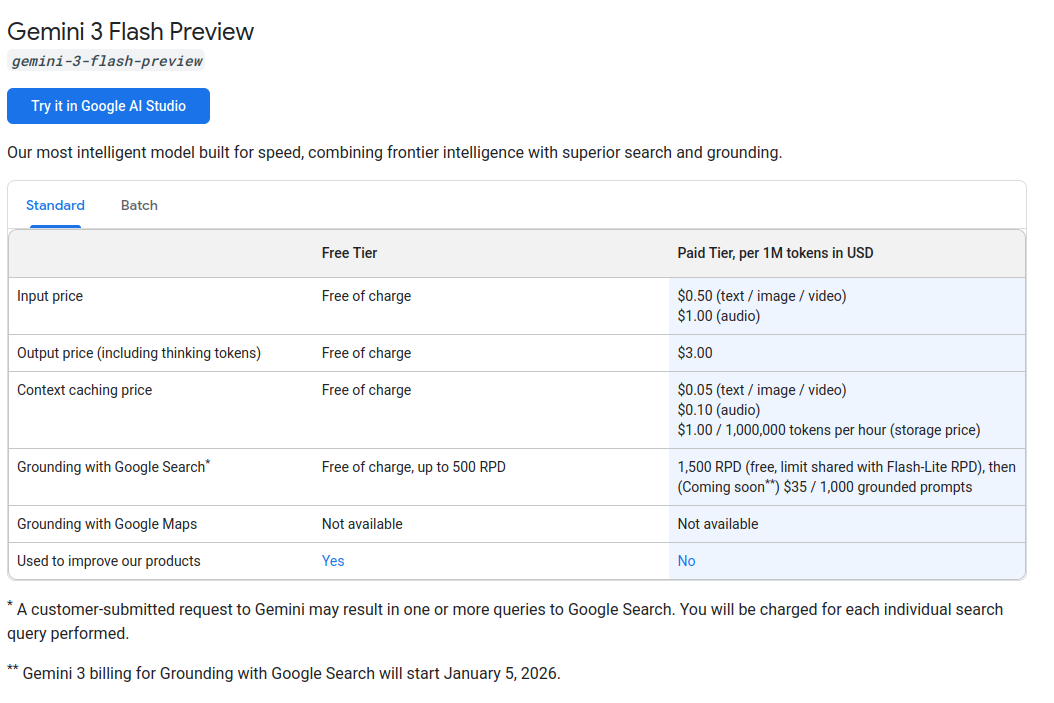Click the Paid Tier, per 1M tokens header
This screenshot has height=703, width=1054.
775,253
